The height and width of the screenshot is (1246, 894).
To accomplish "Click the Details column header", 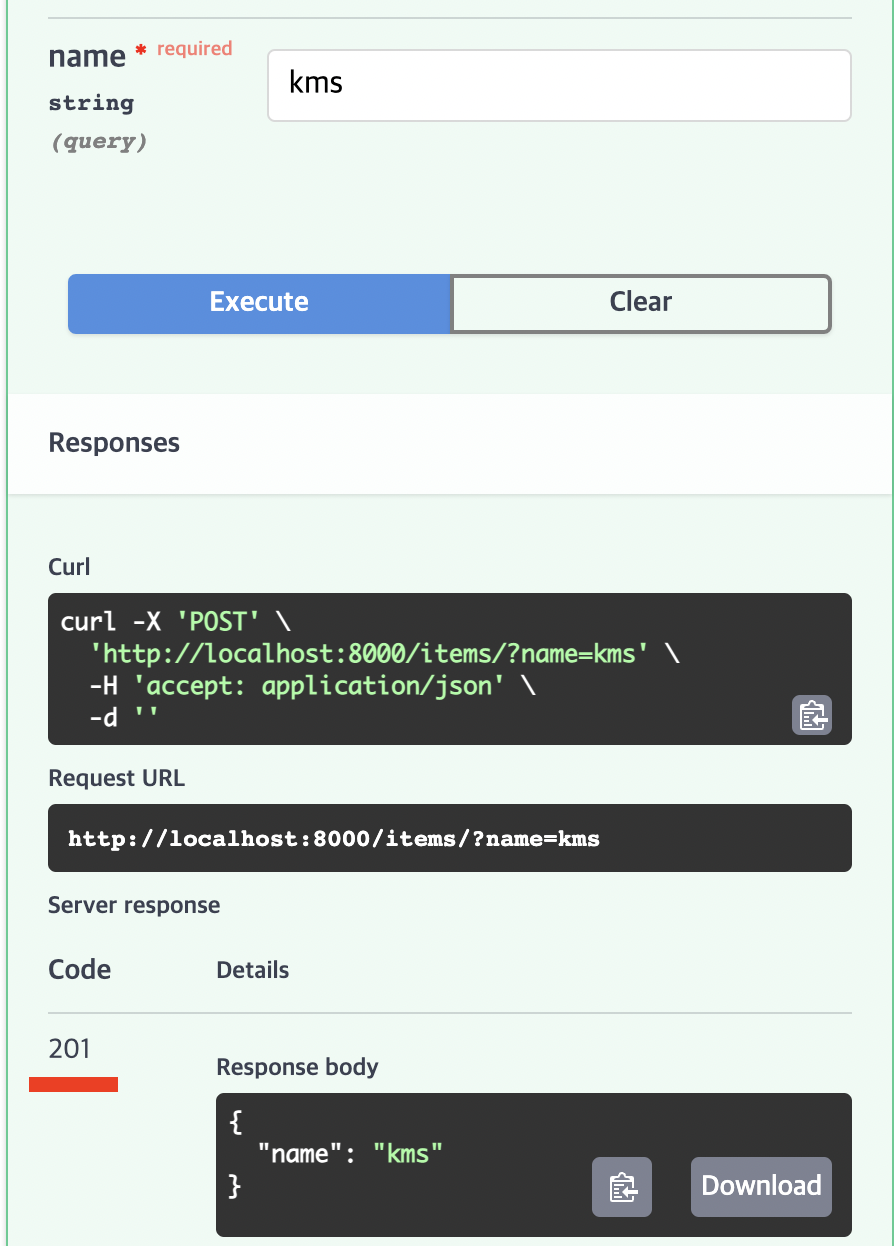I will tap(253, 970).
